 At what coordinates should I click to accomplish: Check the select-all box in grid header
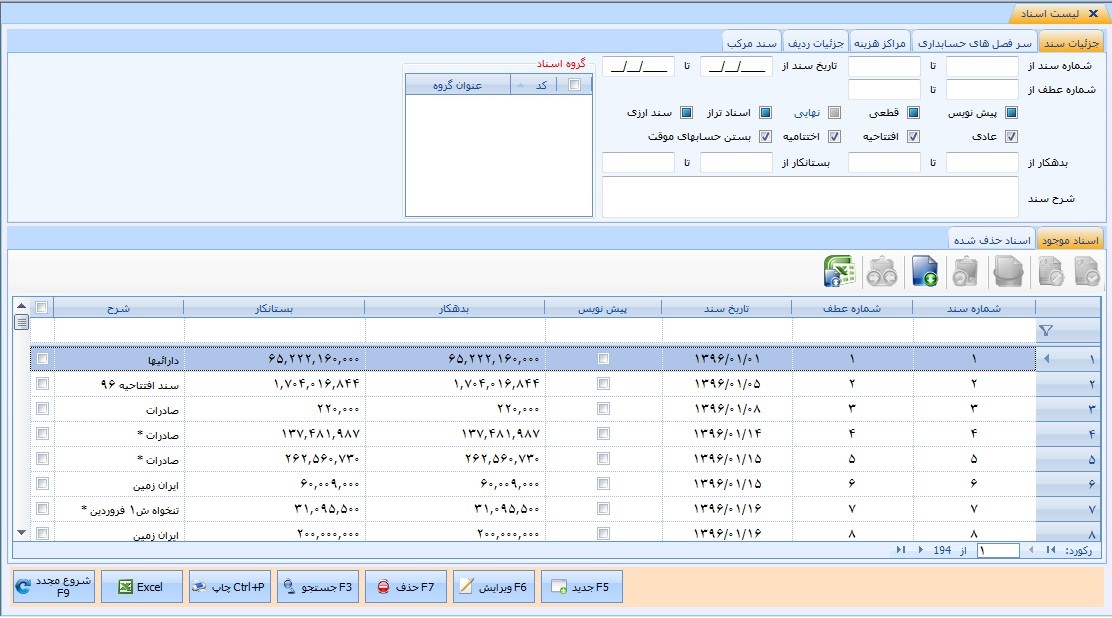[41, 308]
